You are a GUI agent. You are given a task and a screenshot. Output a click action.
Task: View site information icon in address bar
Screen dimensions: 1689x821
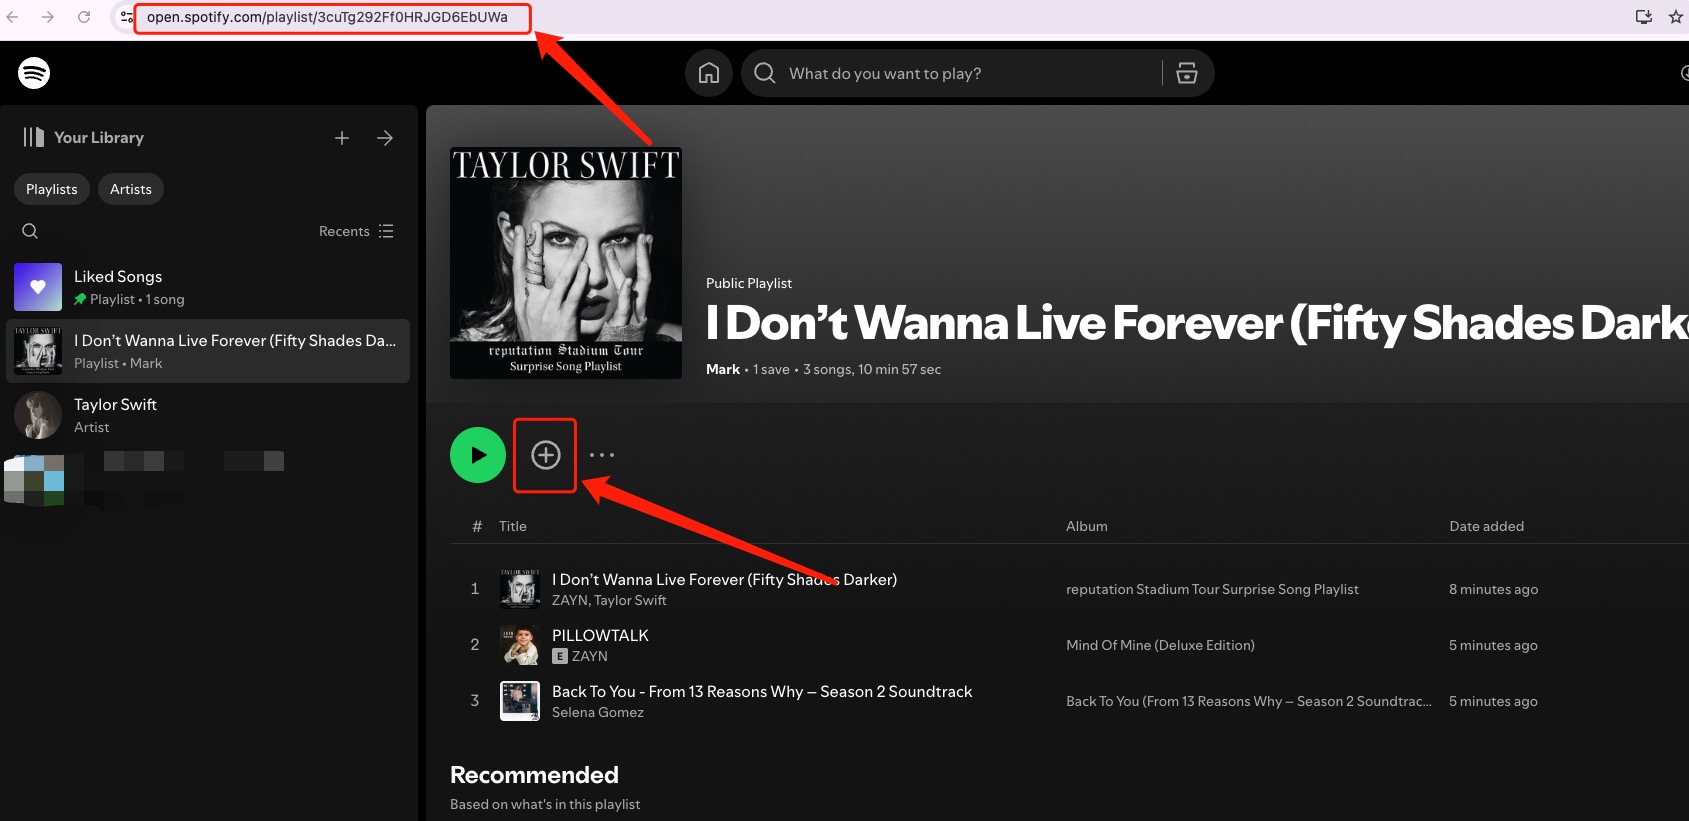126,17
